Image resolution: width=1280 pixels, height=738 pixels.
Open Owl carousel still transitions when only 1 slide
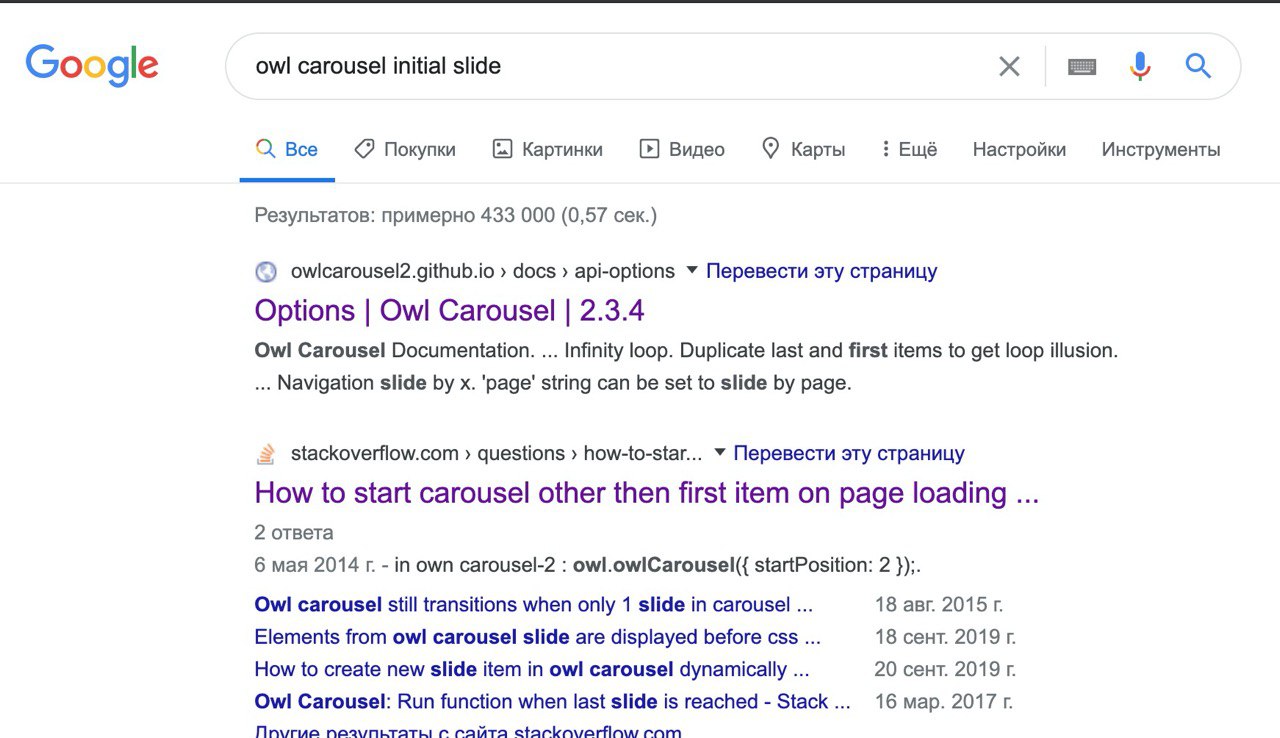[534, 605]
